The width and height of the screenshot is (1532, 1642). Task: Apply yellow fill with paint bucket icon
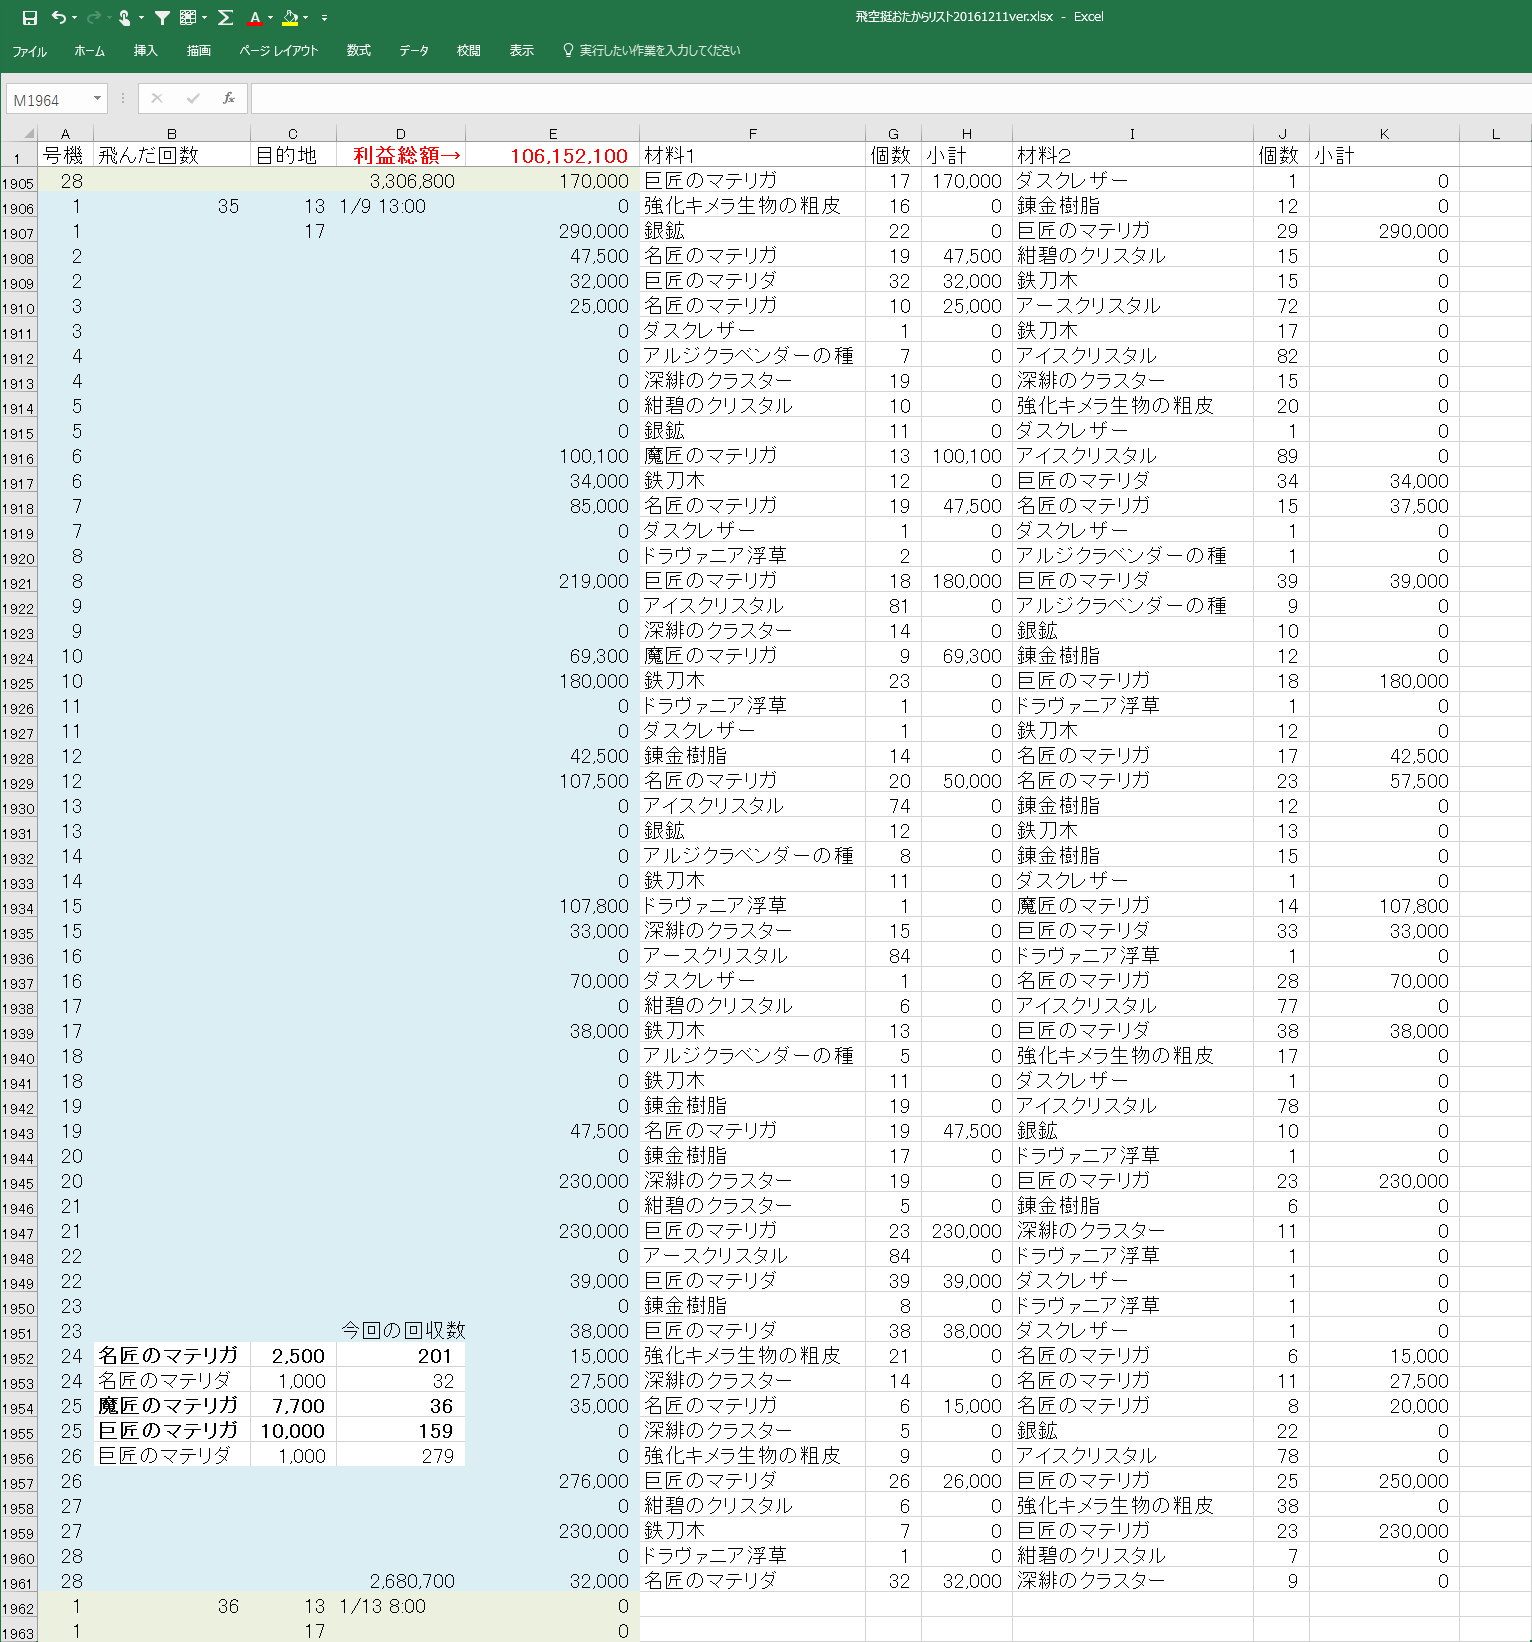(x=289, y=17)
